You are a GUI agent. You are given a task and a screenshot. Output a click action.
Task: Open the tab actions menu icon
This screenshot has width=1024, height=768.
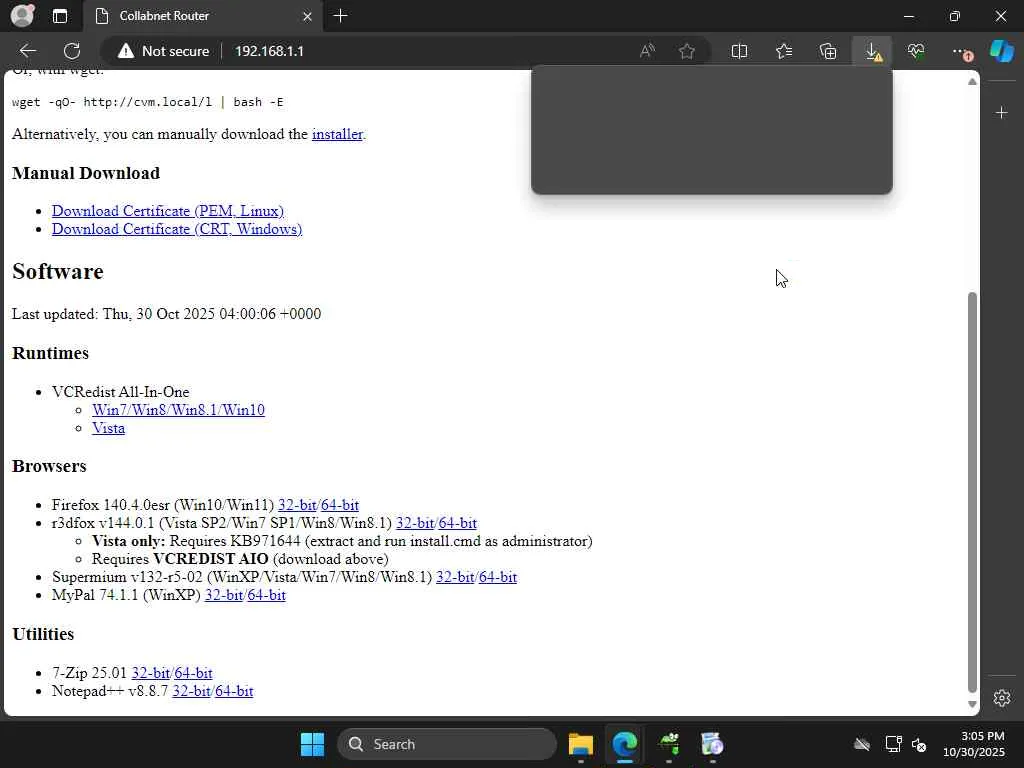[x=60, y=16]
